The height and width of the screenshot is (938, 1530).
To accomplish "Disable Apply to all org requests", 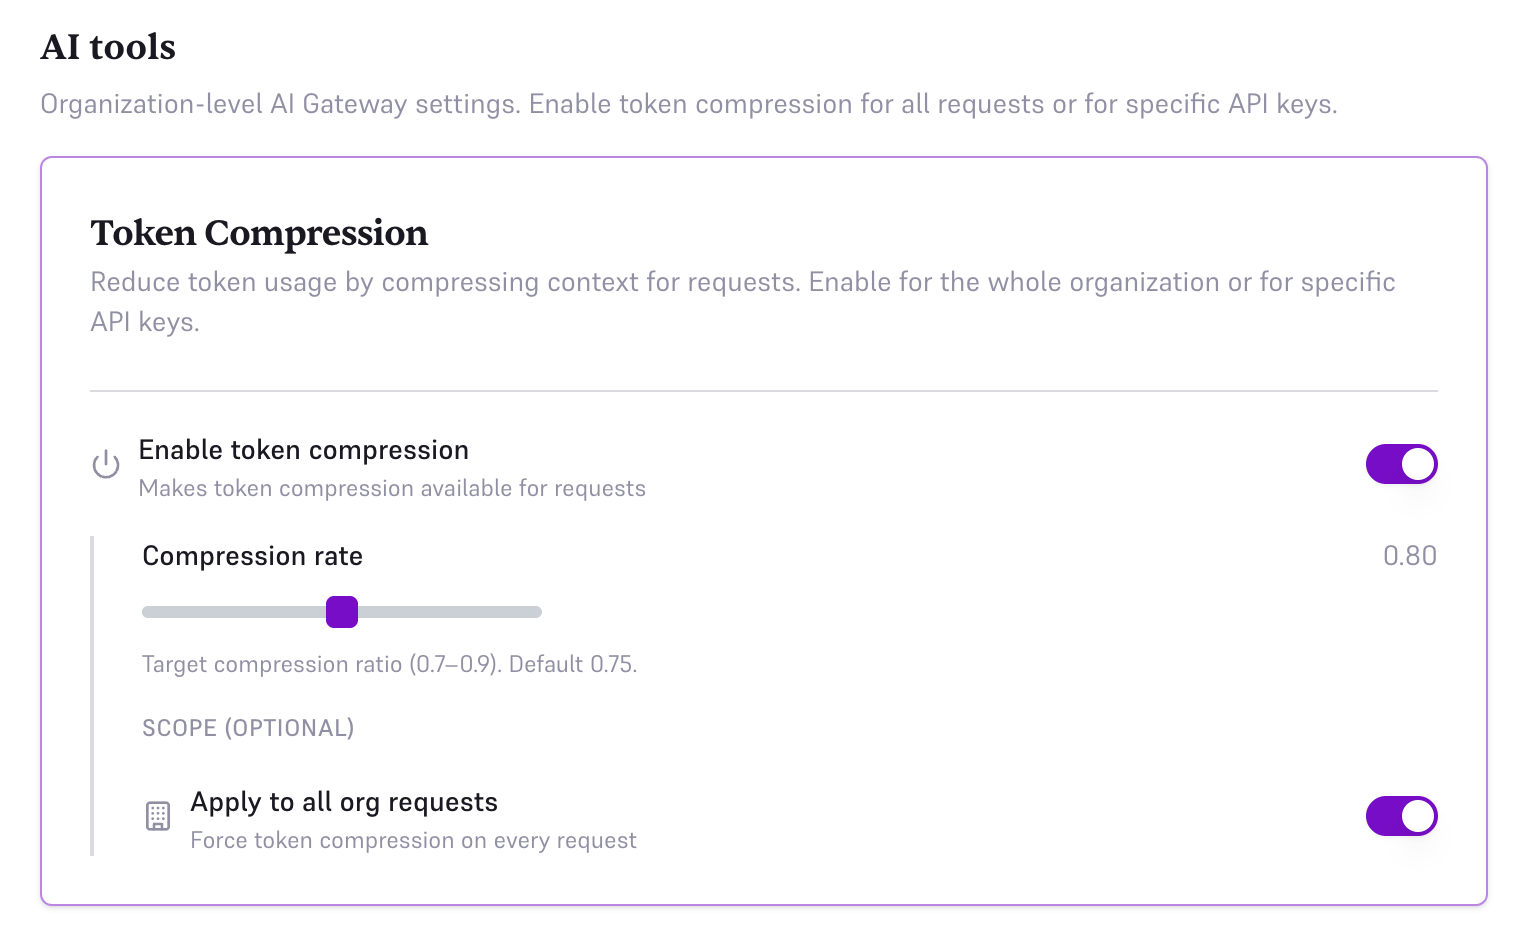I will coord(1401,816).
